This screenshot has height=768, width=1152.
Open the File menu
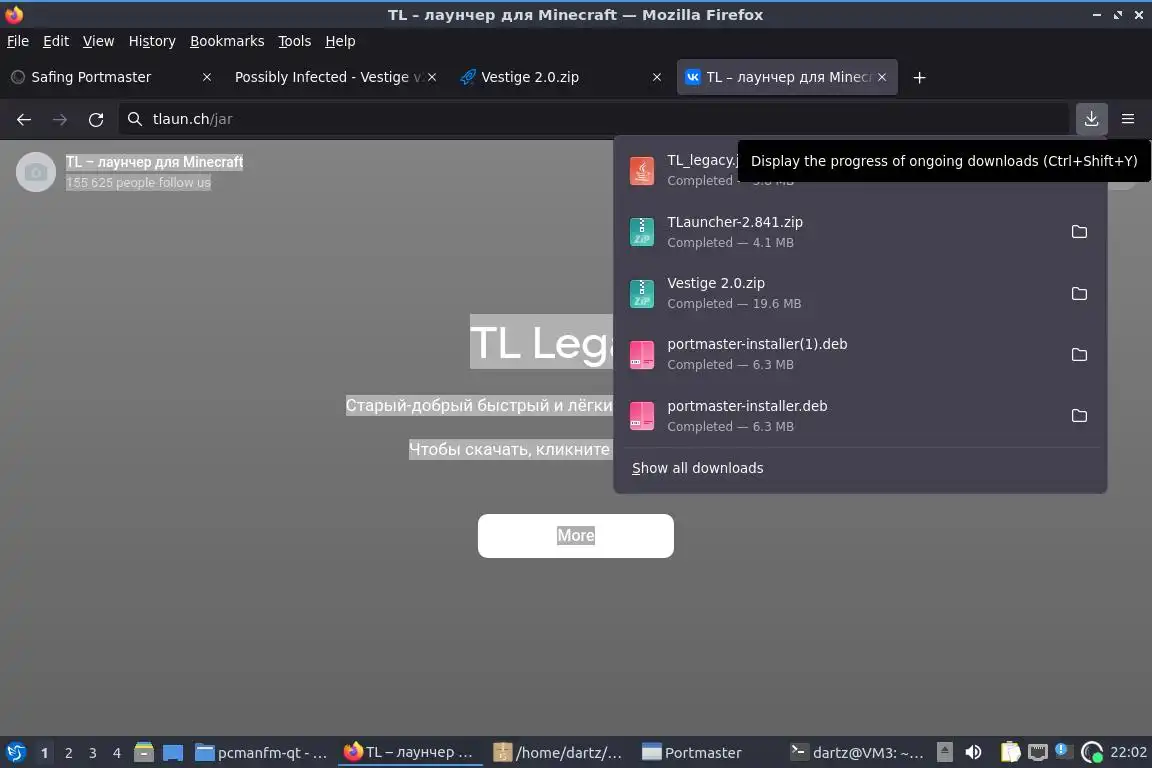pyautogui.click(x=18, y=41)
